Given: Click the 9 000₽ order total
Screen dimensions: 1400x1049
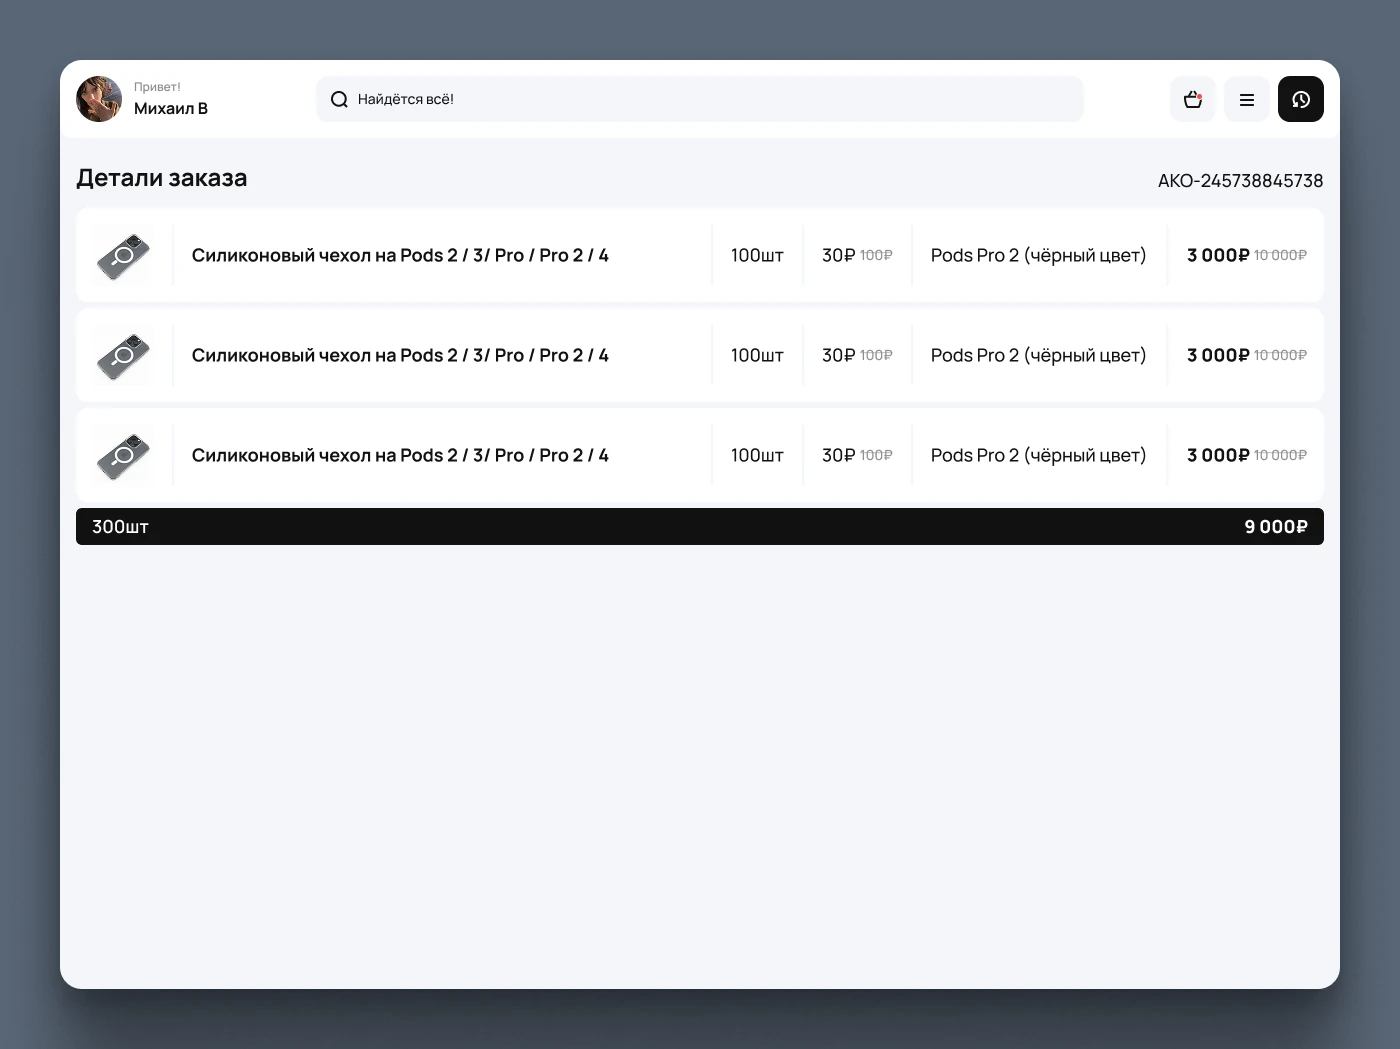Looking at the screenshot, I should pyautogui.click(x=1275, y=527).
